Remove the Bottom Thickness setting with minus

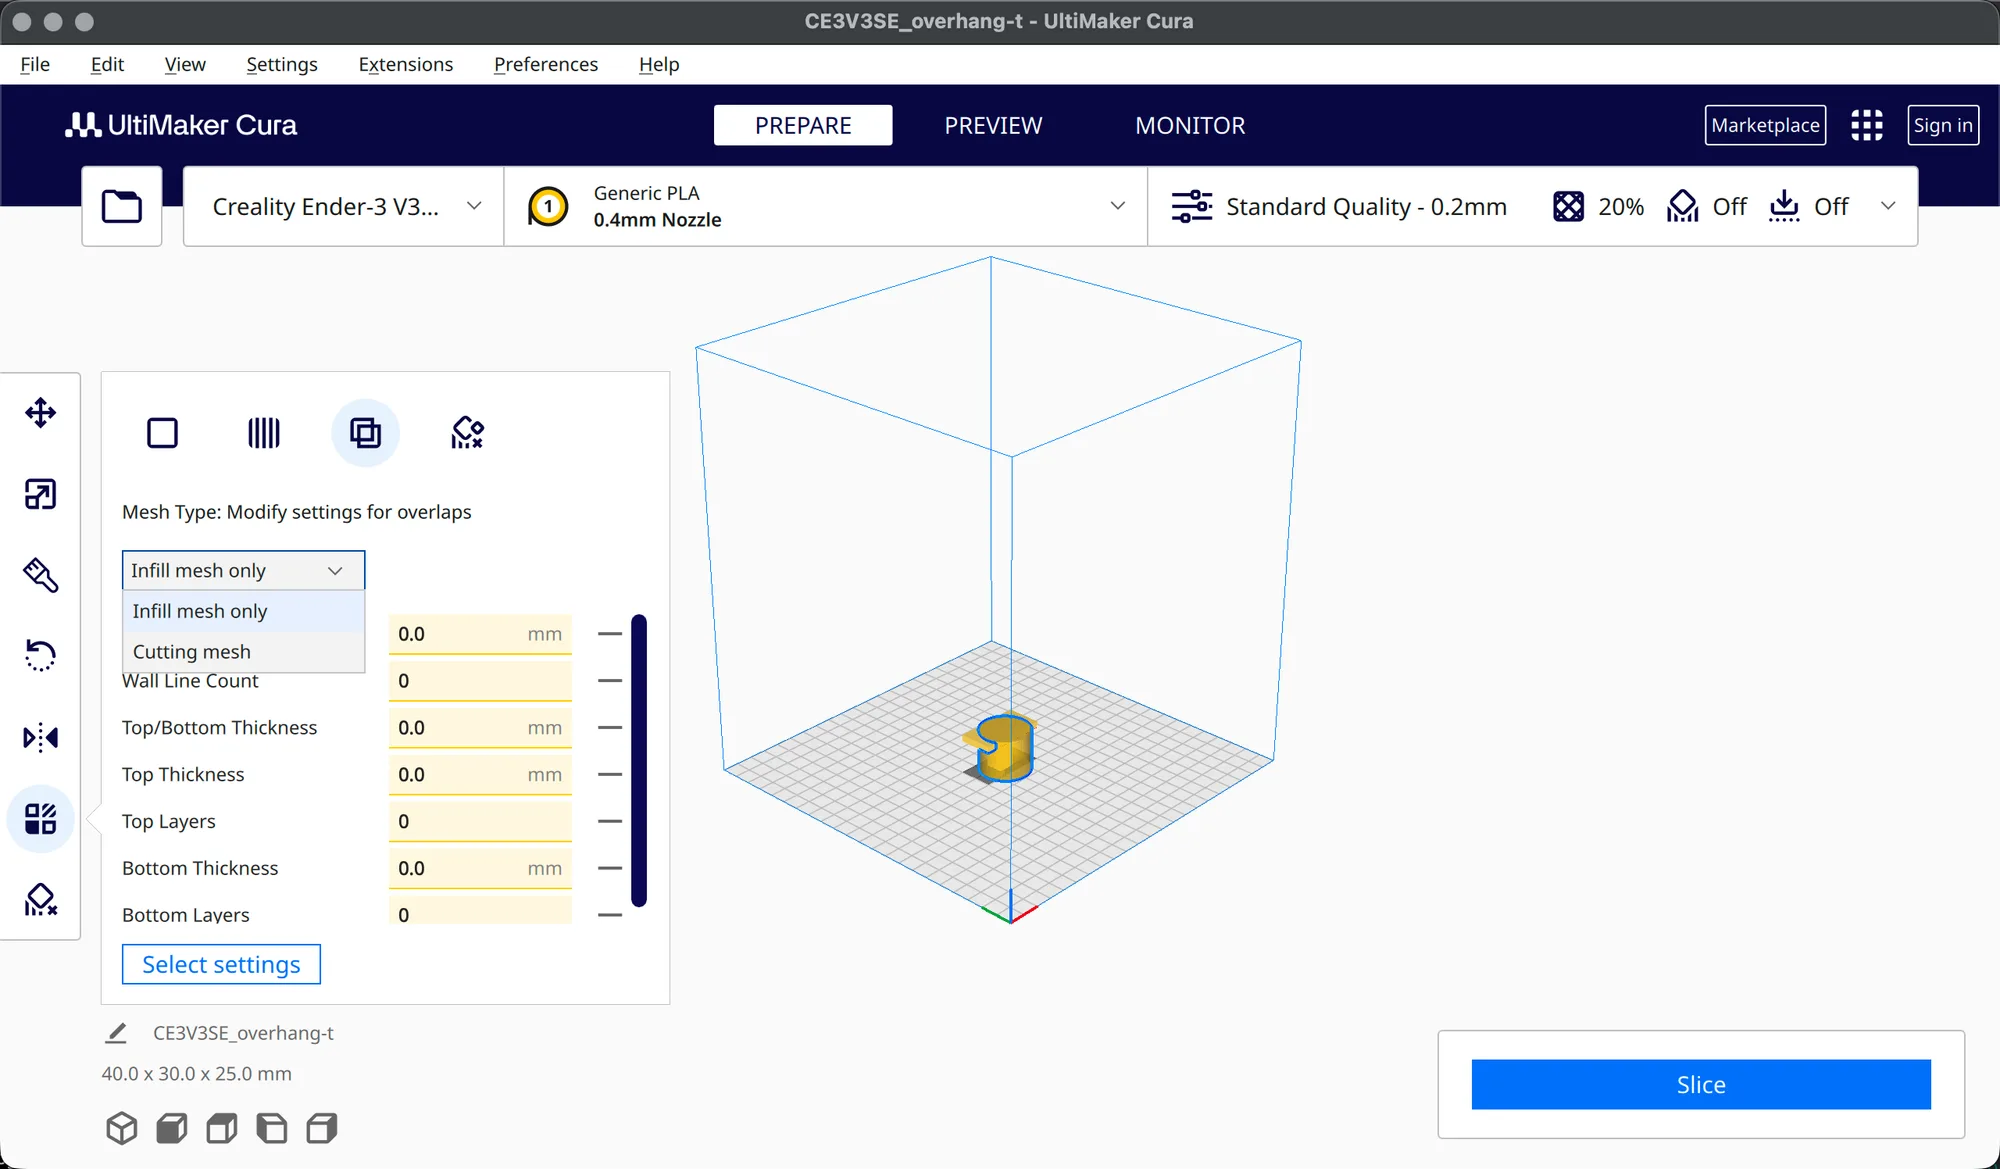[610, 868]
